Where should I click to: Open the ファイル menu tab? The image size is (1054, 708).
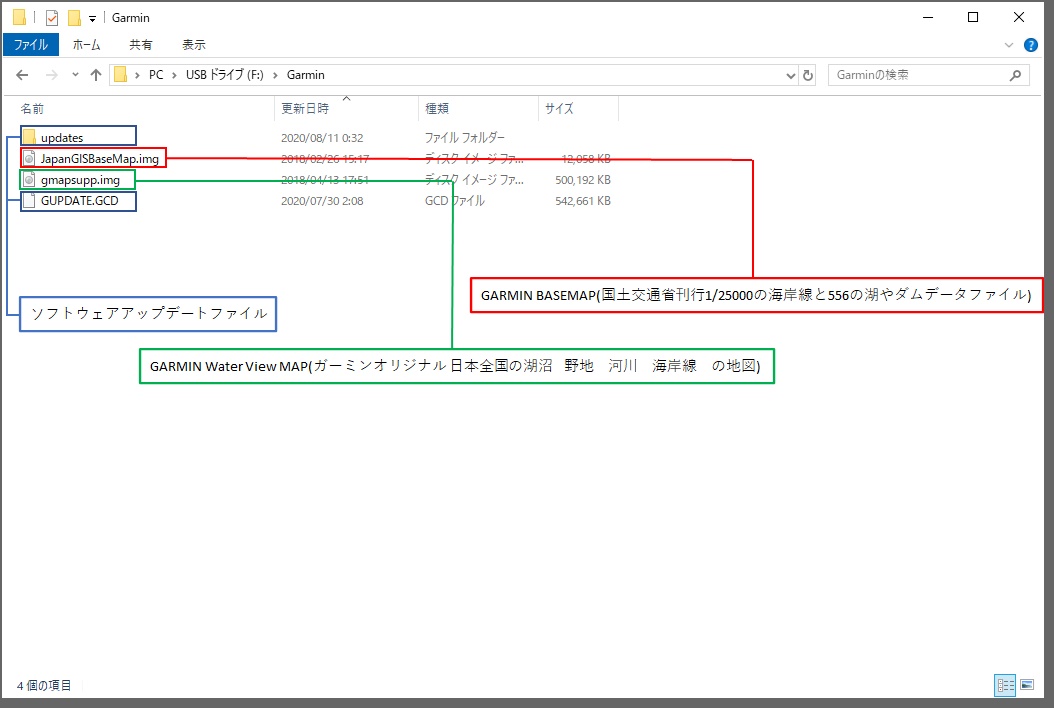coord(31,45)
